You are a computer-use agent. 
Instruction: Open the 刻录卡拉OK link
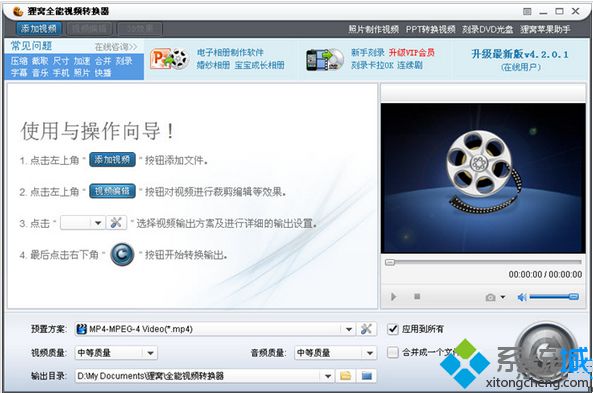(x=372, y=65)
